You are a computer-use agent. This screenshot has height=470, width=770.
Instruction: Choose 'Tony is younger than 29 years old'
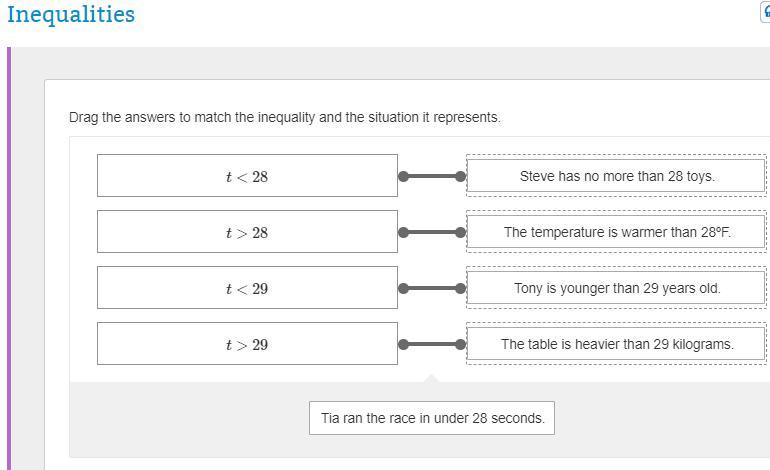(617, 288)
